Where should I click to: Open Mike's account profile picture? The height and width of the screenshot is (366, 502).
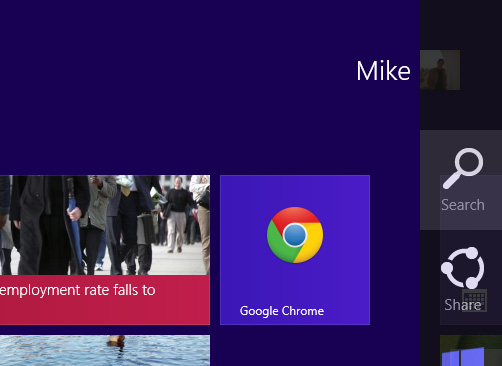[x=440, y=70]
